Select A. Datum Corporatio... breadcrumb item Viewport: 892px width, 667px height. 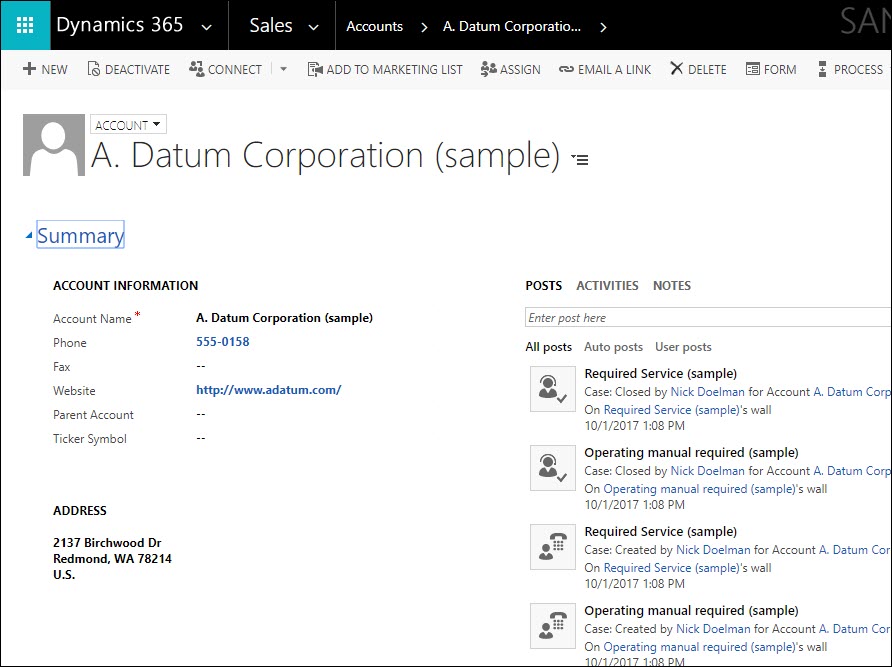pyautogui.click(x=512, y=26)
